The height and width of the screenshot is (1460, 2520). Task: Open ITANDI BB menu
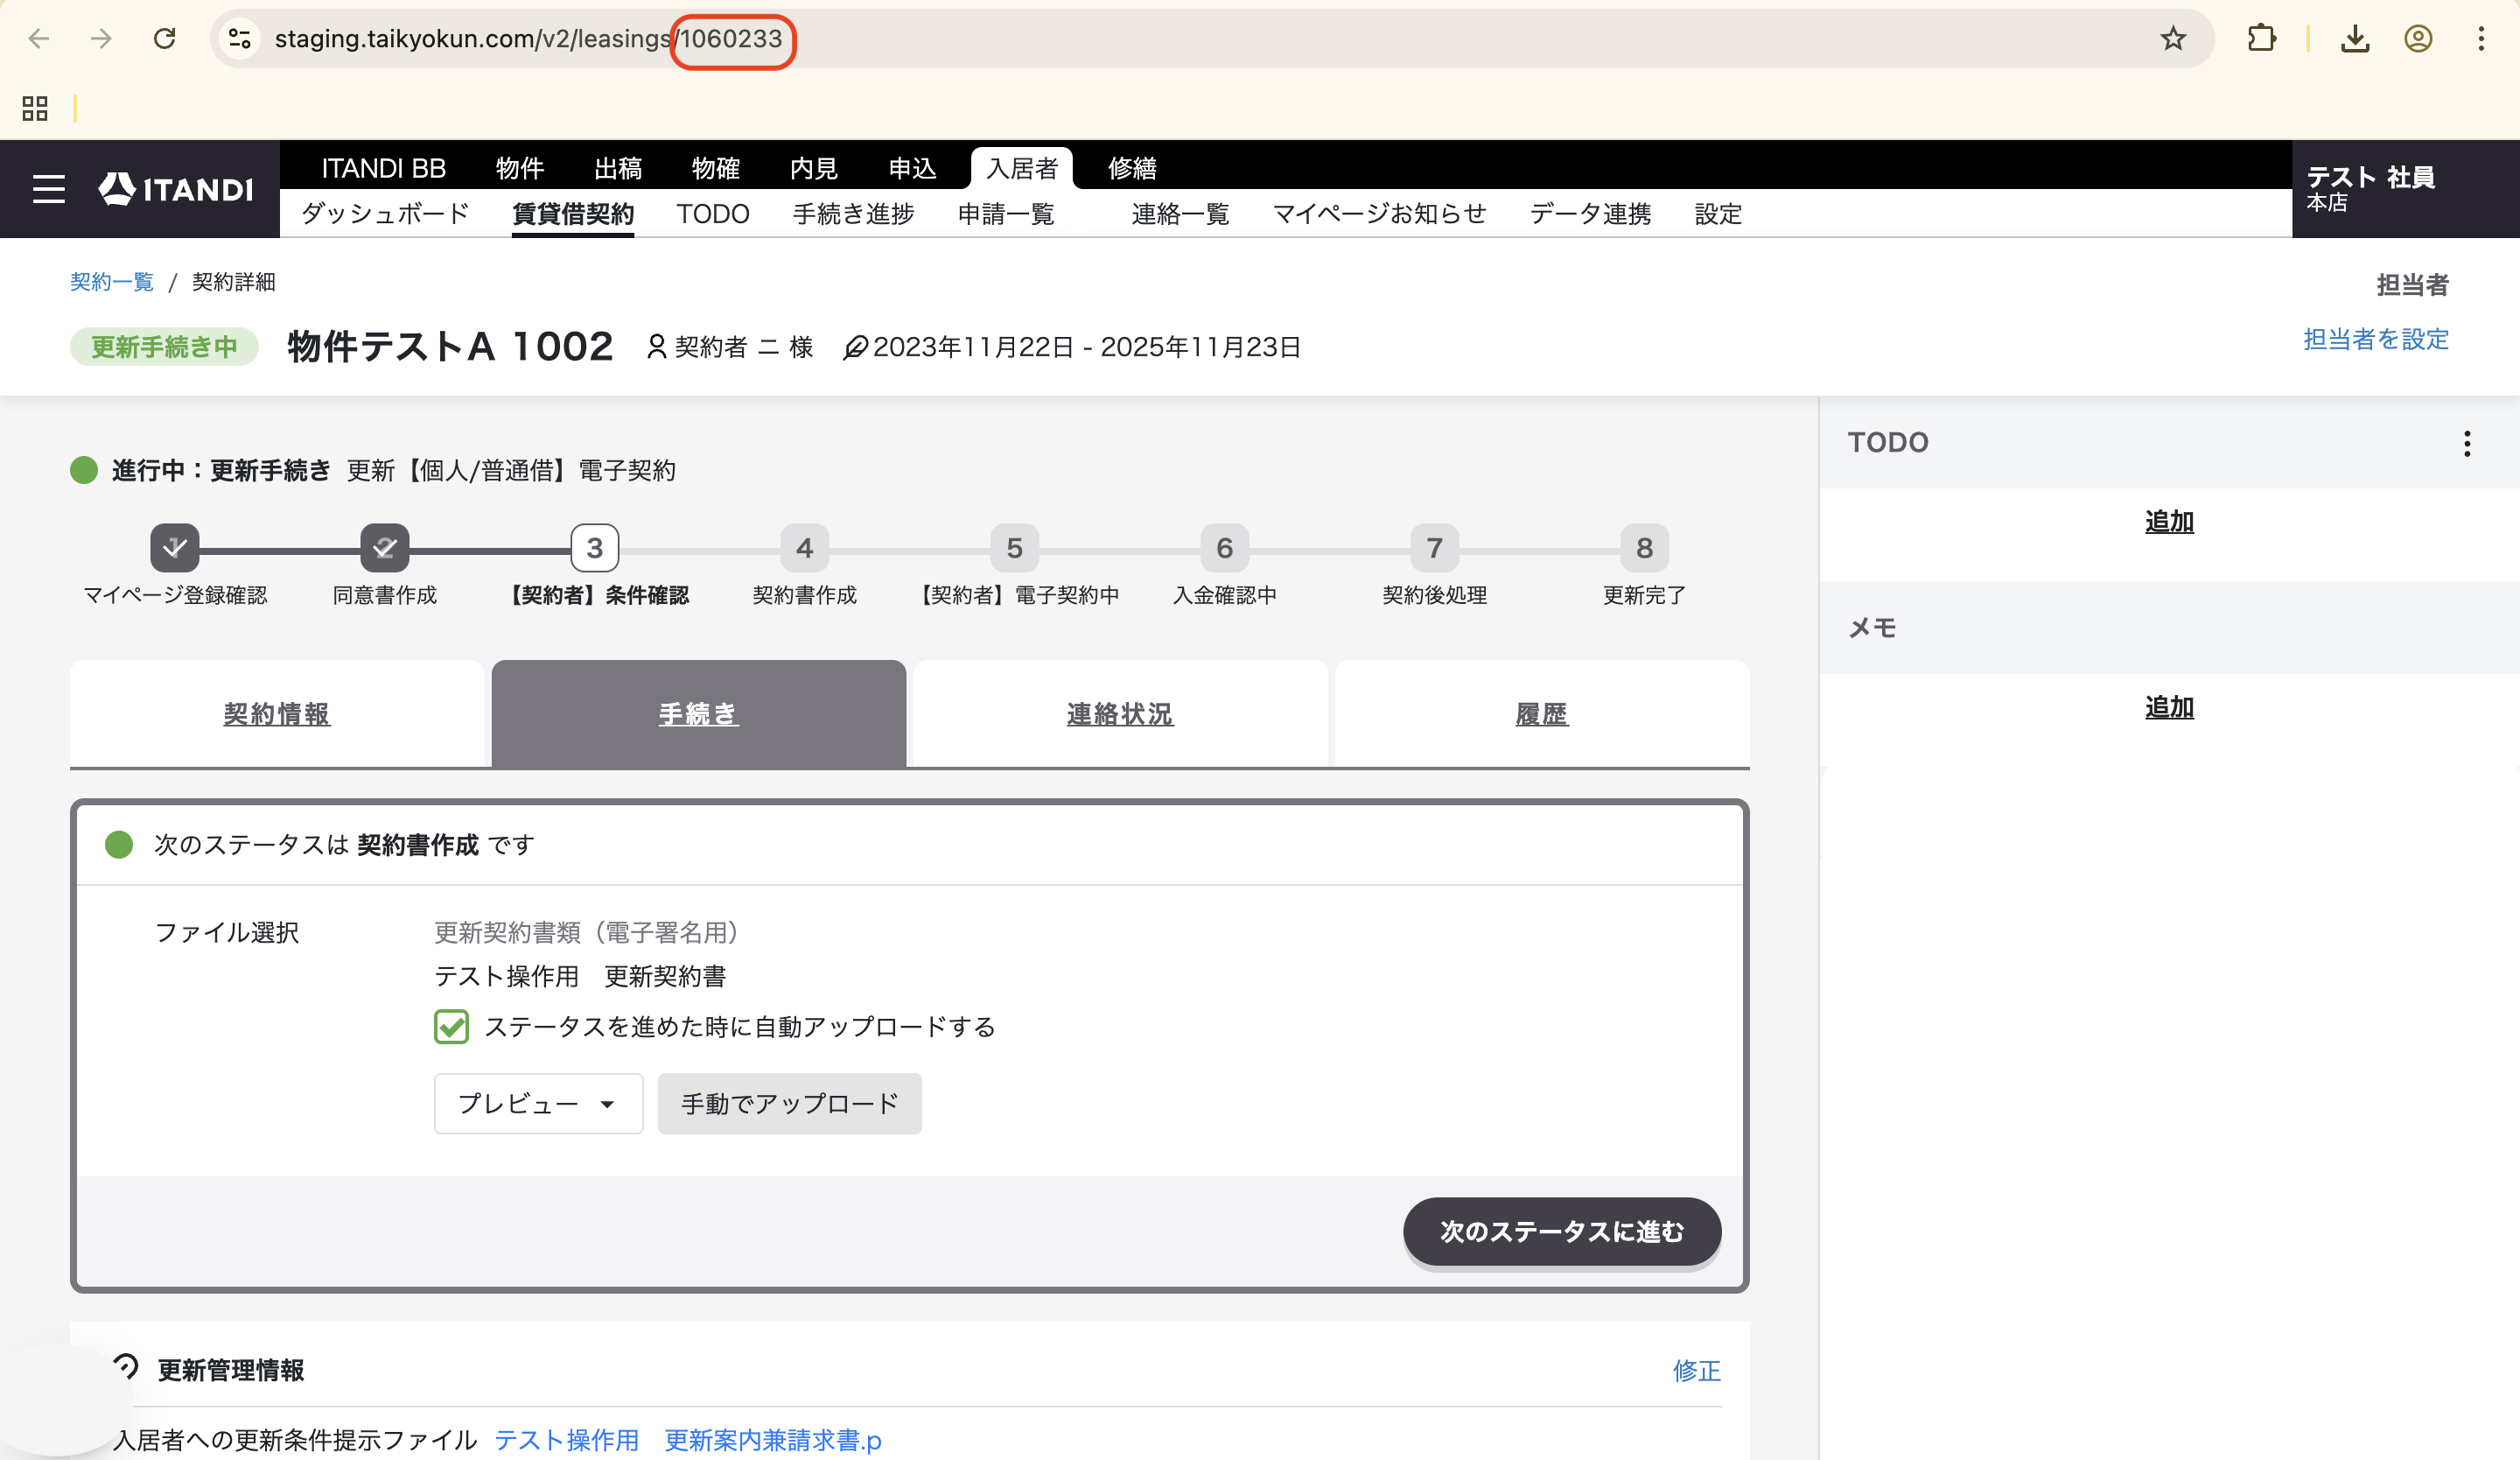tap(384, 168)
